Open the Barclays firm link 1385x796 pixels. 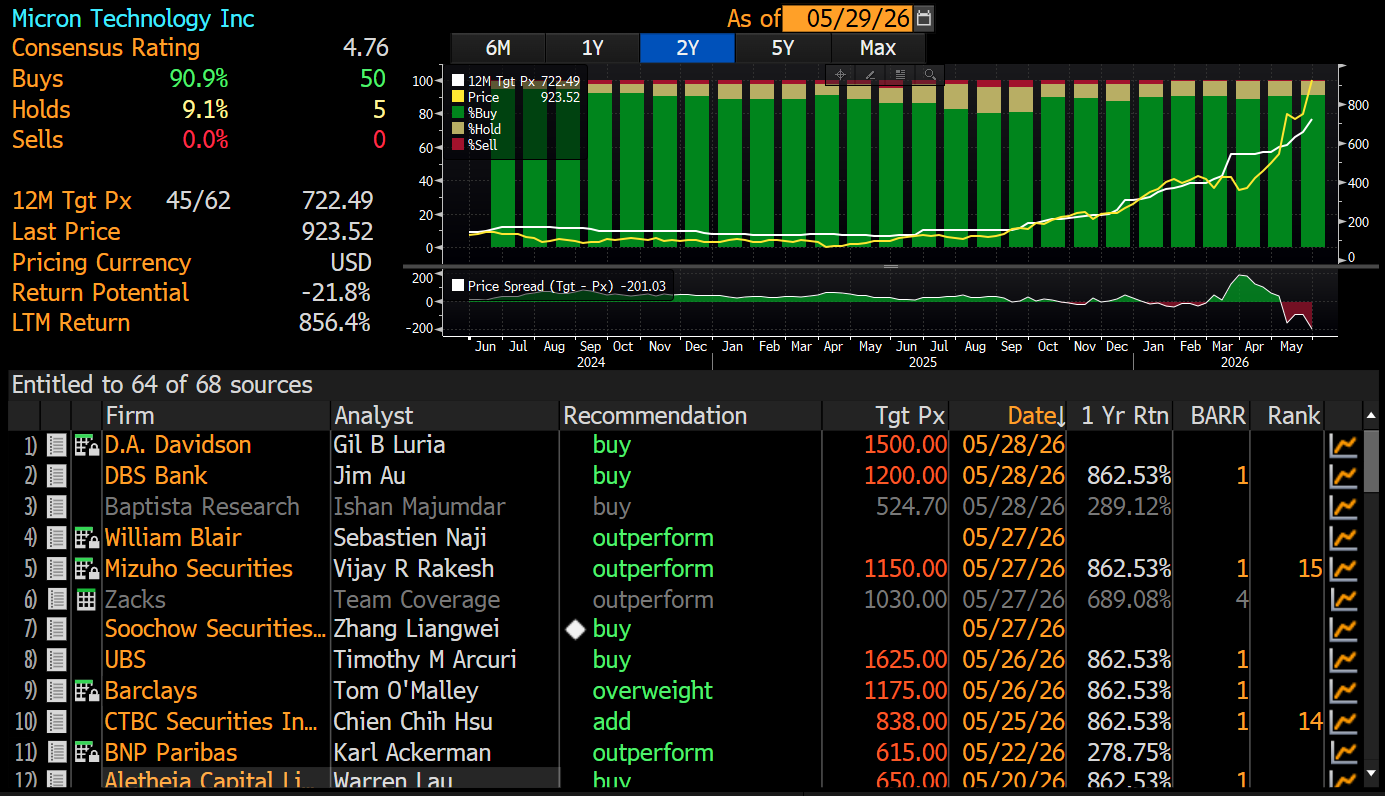tap(151, 691)
